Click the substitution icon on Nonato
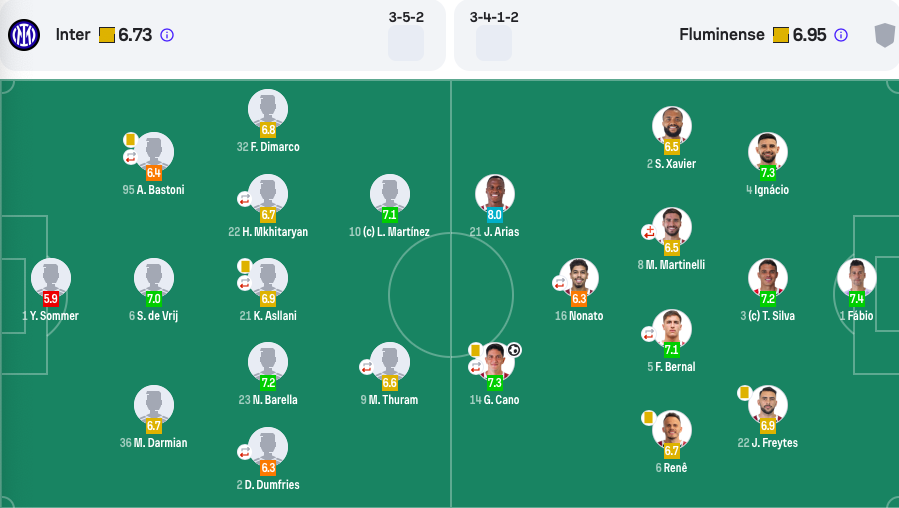The height and width of the screenshot is (508, 899). tap(560, 283)
